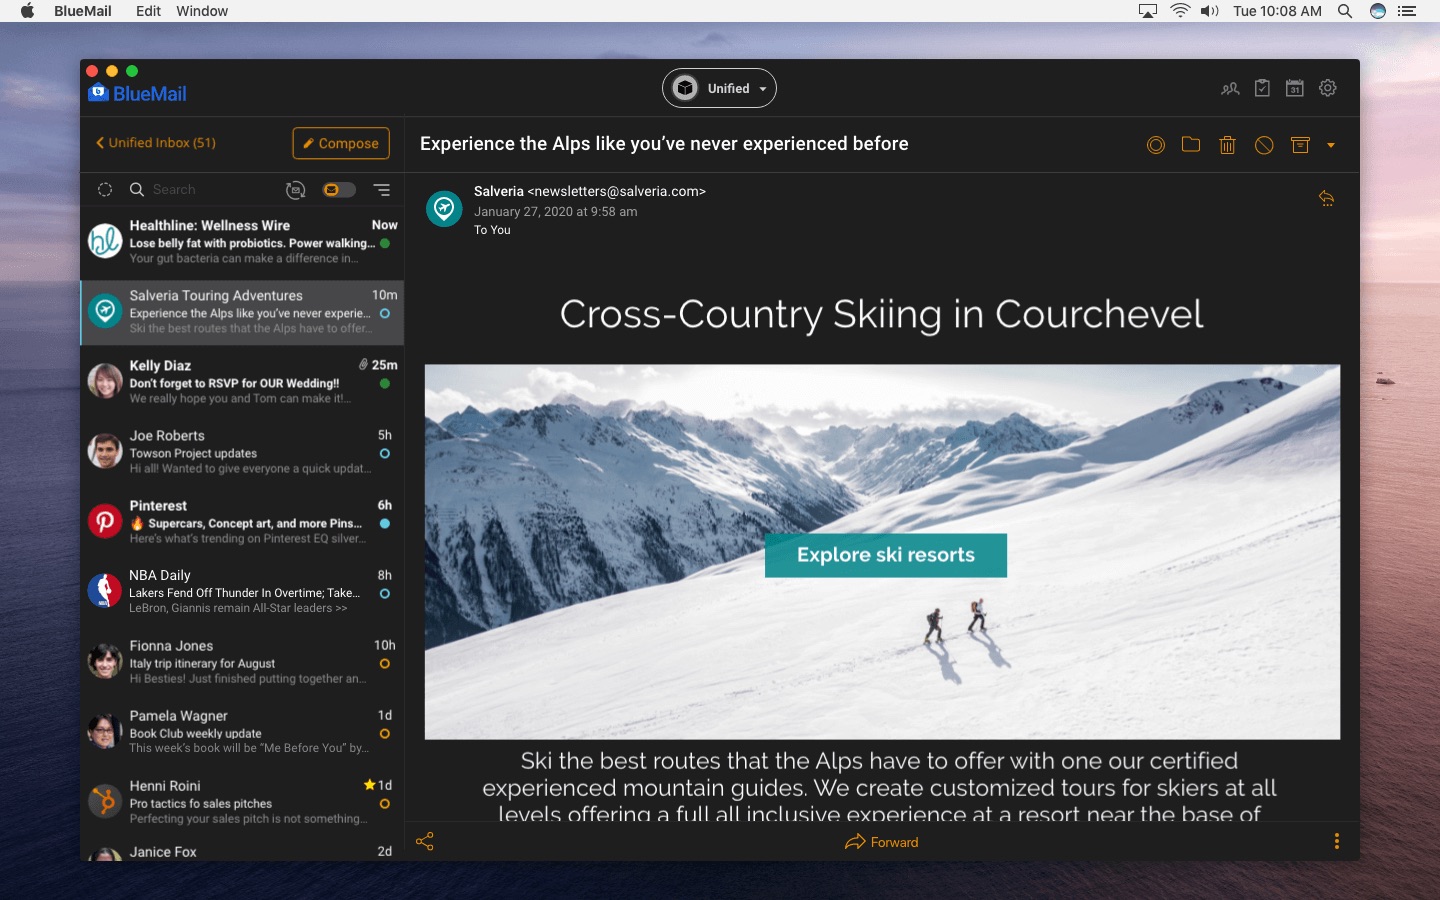Image resolution: width=1440 pixels, height=900 pixels.
Task: Open Joe Roberts Towson Project updates
Action: pyautogui.click(x=242, y=451)
